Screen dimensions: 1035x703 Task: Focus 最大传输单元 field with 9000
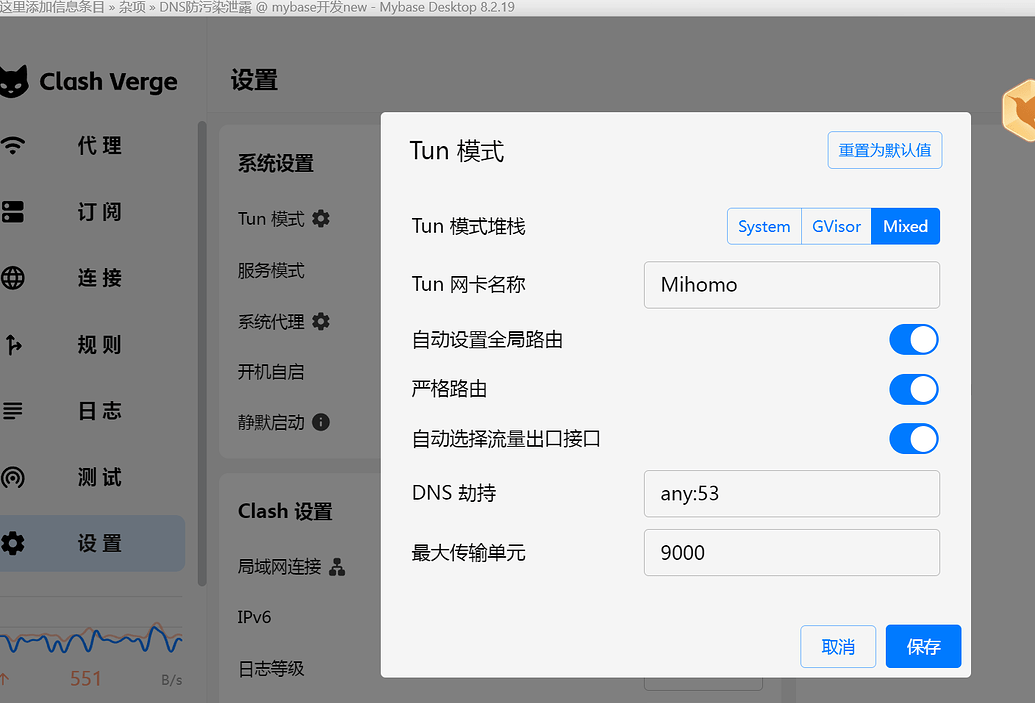tap(792, 552)
